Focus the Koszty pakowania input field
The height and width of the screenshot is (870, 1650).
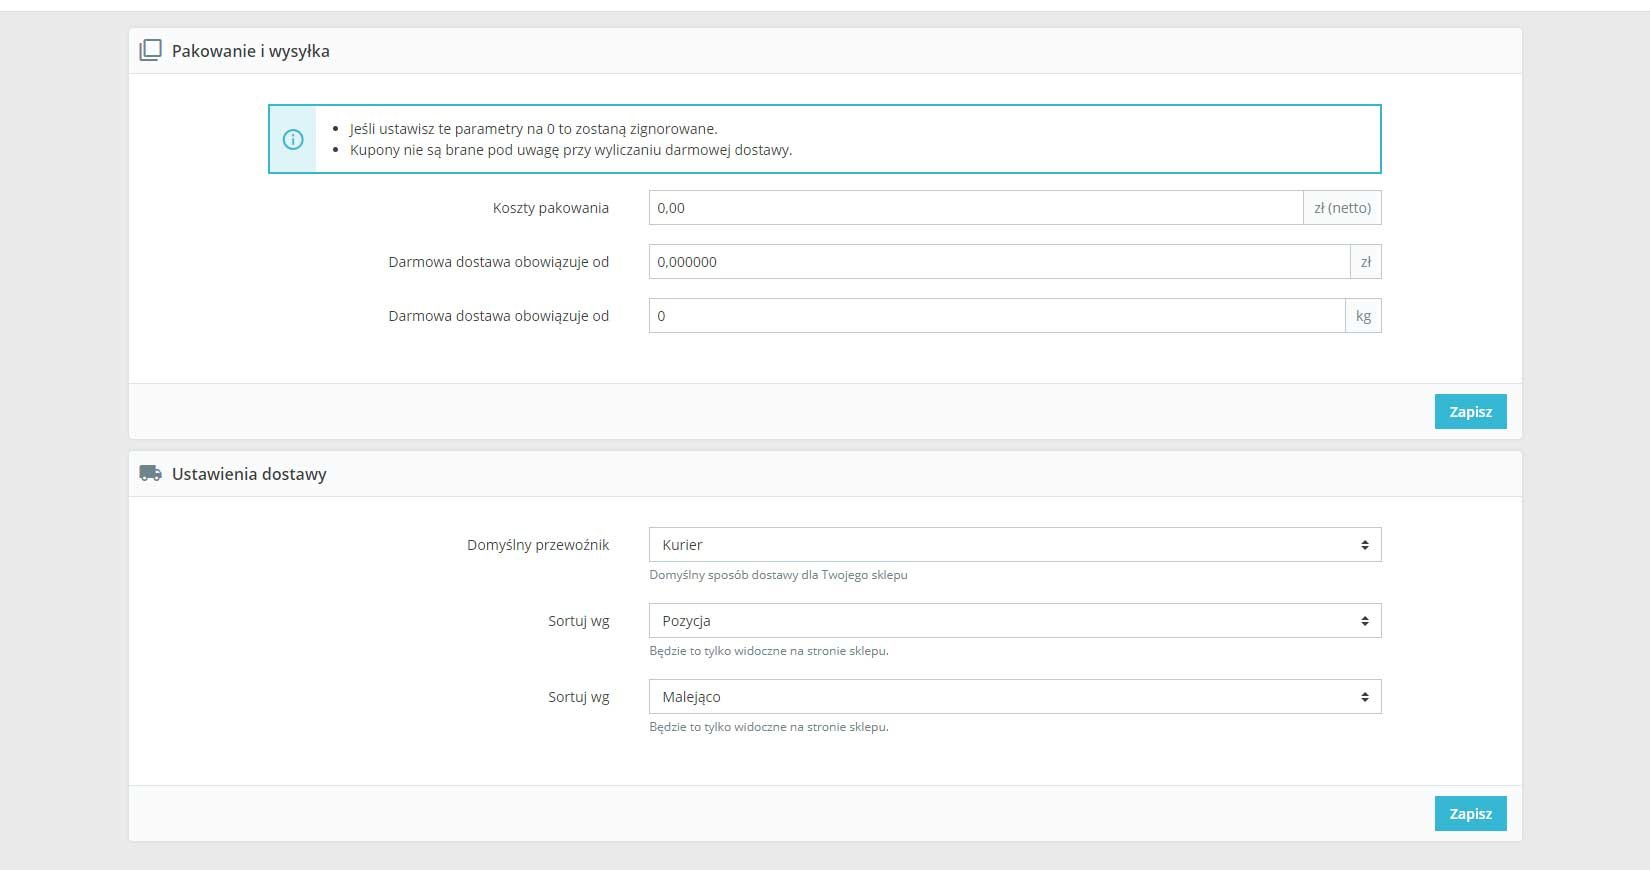(x=976, y=208)
